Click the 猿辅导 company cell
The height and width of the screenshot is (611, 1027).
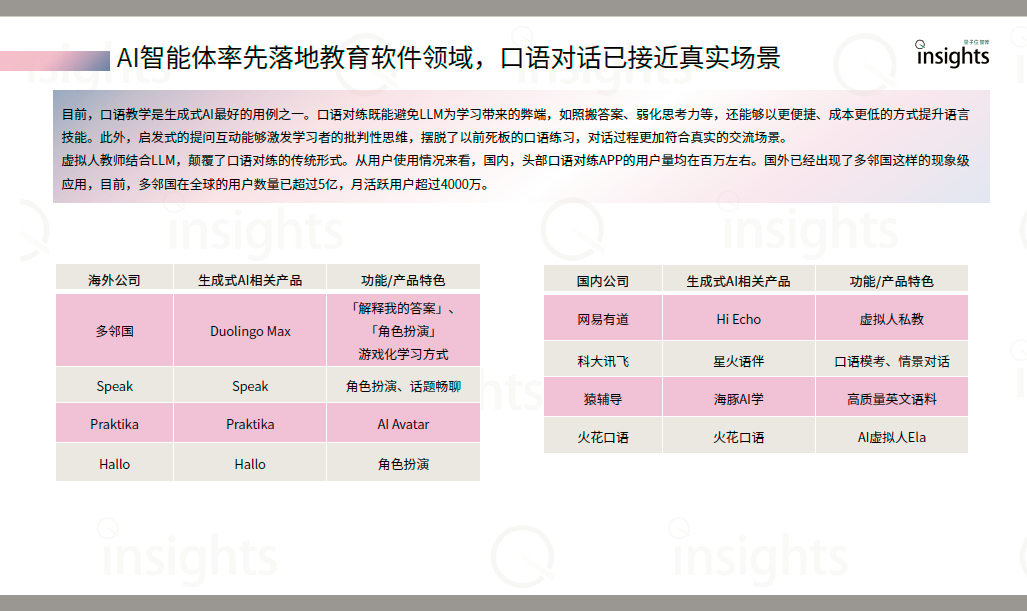click(x=603, y=399)
